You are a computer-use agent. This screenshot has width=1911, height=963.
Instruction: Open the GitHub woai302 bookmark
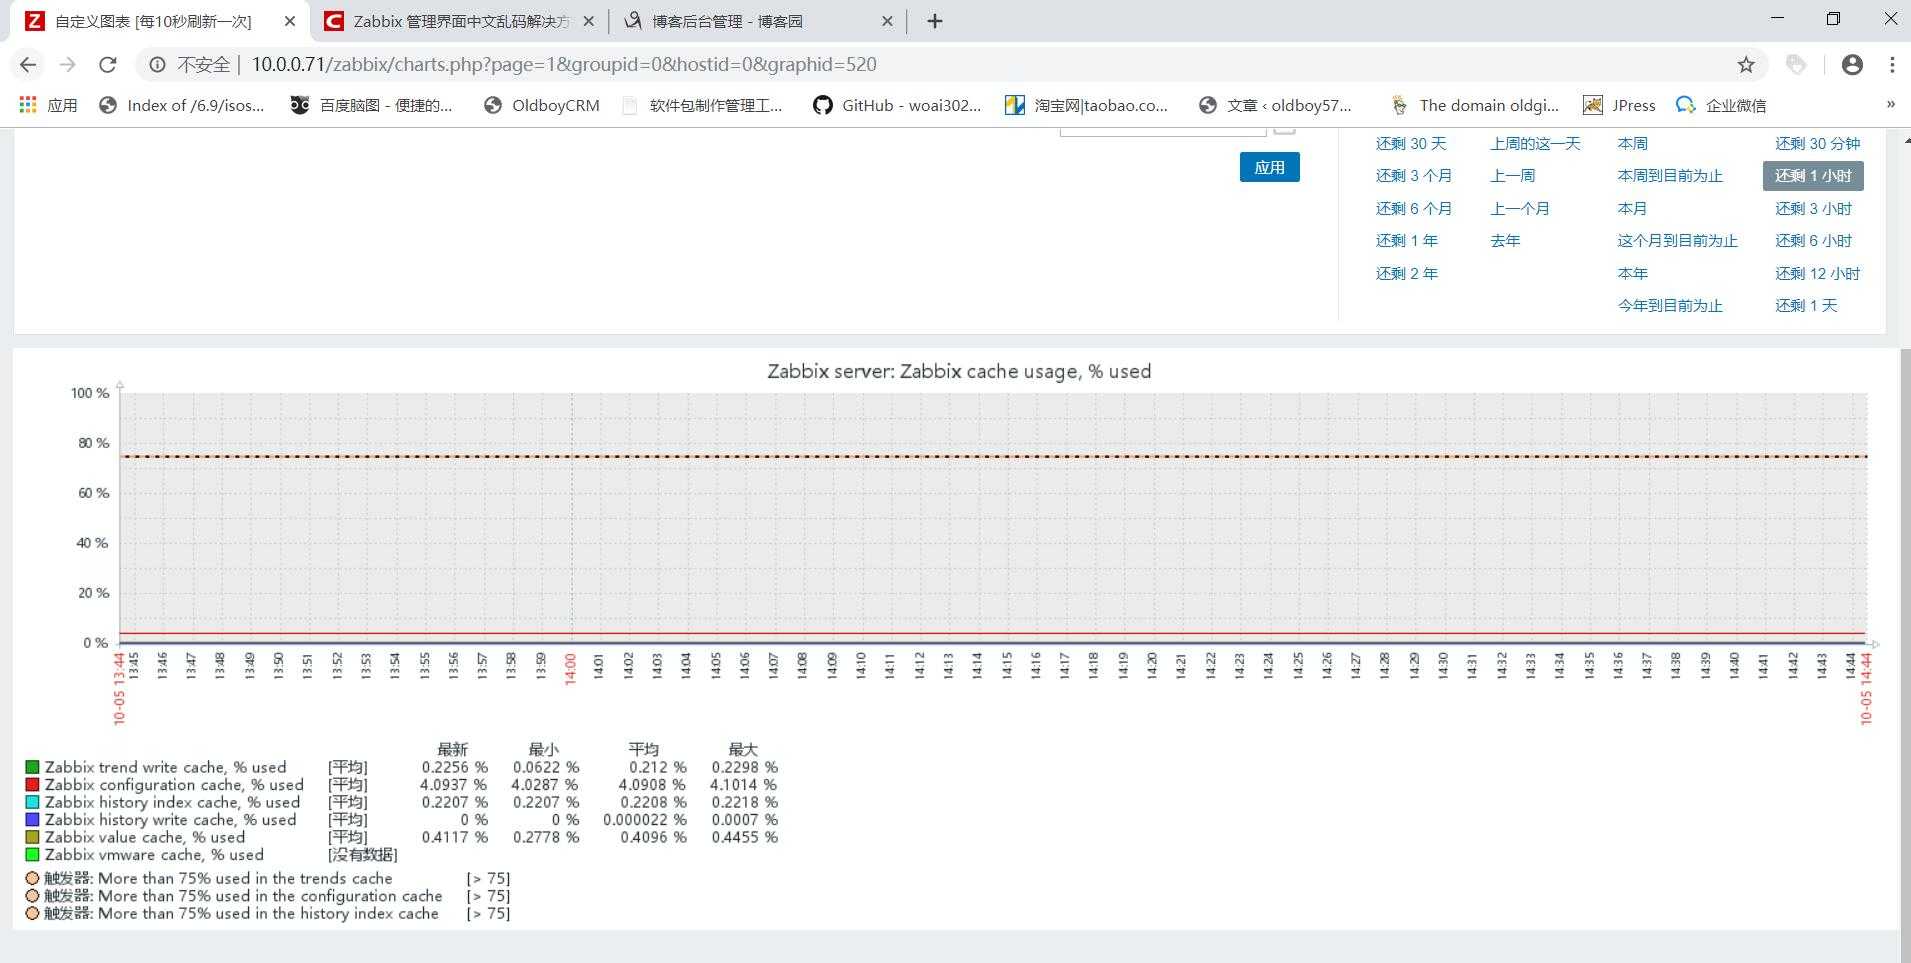click(x=897, y=105)
